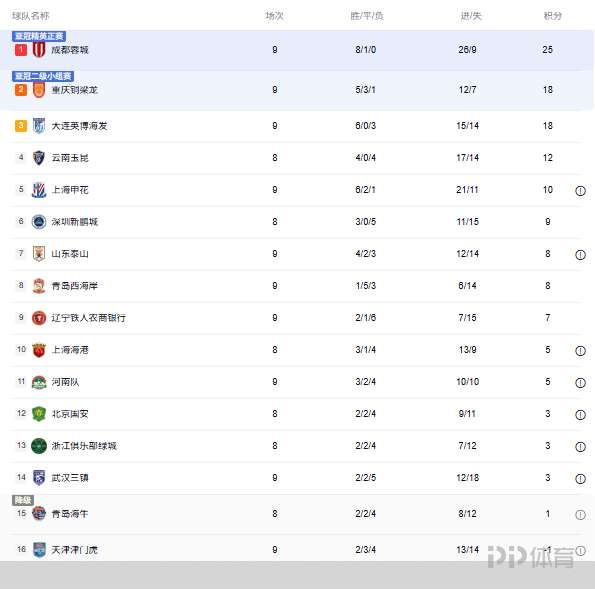Screen dimensions: 595x589
Task: Click the 成都蓉城 team logo
Action: coord(39,50)
